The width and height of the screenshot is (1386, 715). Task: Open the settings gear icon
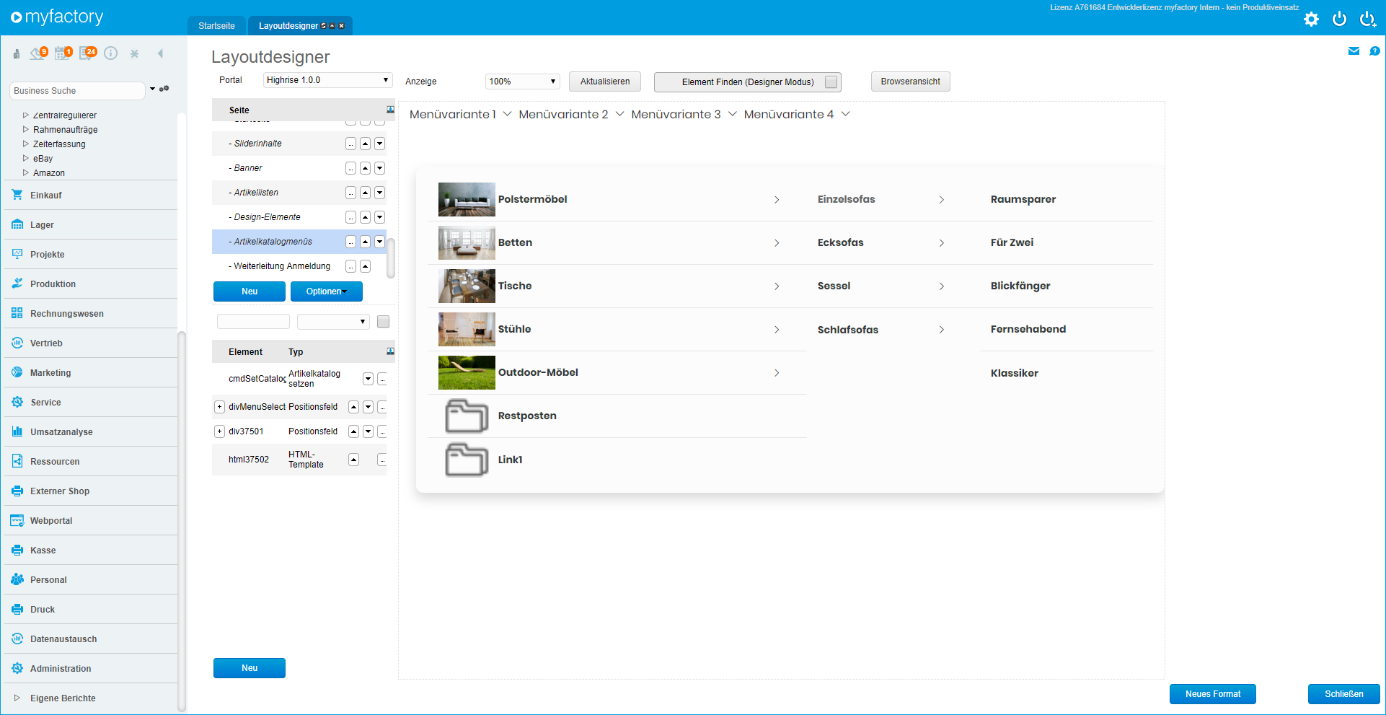(1311, 19)
